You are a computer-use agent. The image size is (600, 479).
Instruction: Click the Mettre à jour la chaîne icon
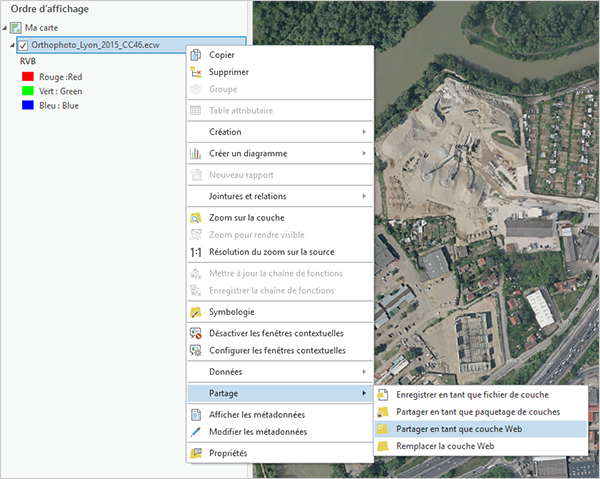click(196, 273)
